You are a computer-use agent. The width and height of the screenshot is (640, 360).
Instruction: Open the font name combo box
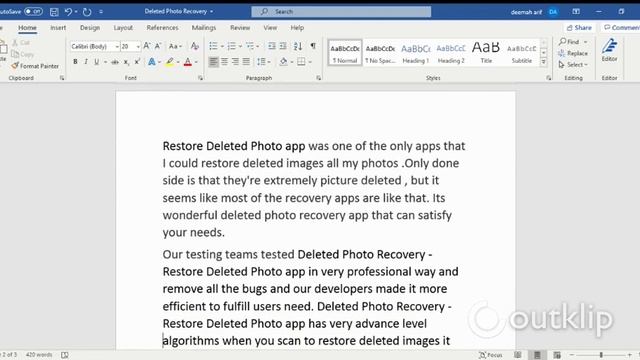[95, 47]
